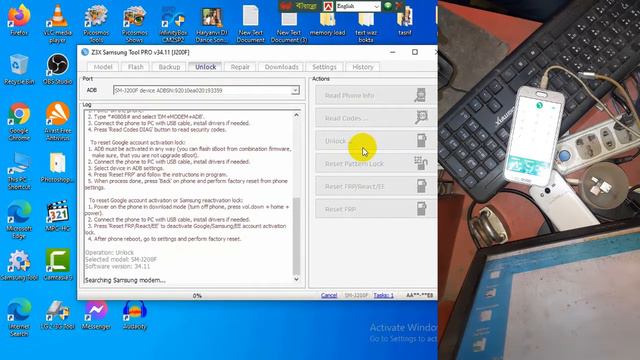Launch OBS Studio from desktop

tap(58, 69)
